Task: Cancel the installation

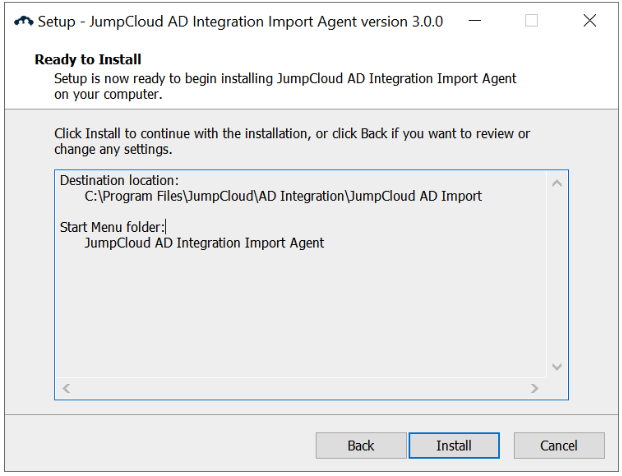Action: [x=559, y=446]
